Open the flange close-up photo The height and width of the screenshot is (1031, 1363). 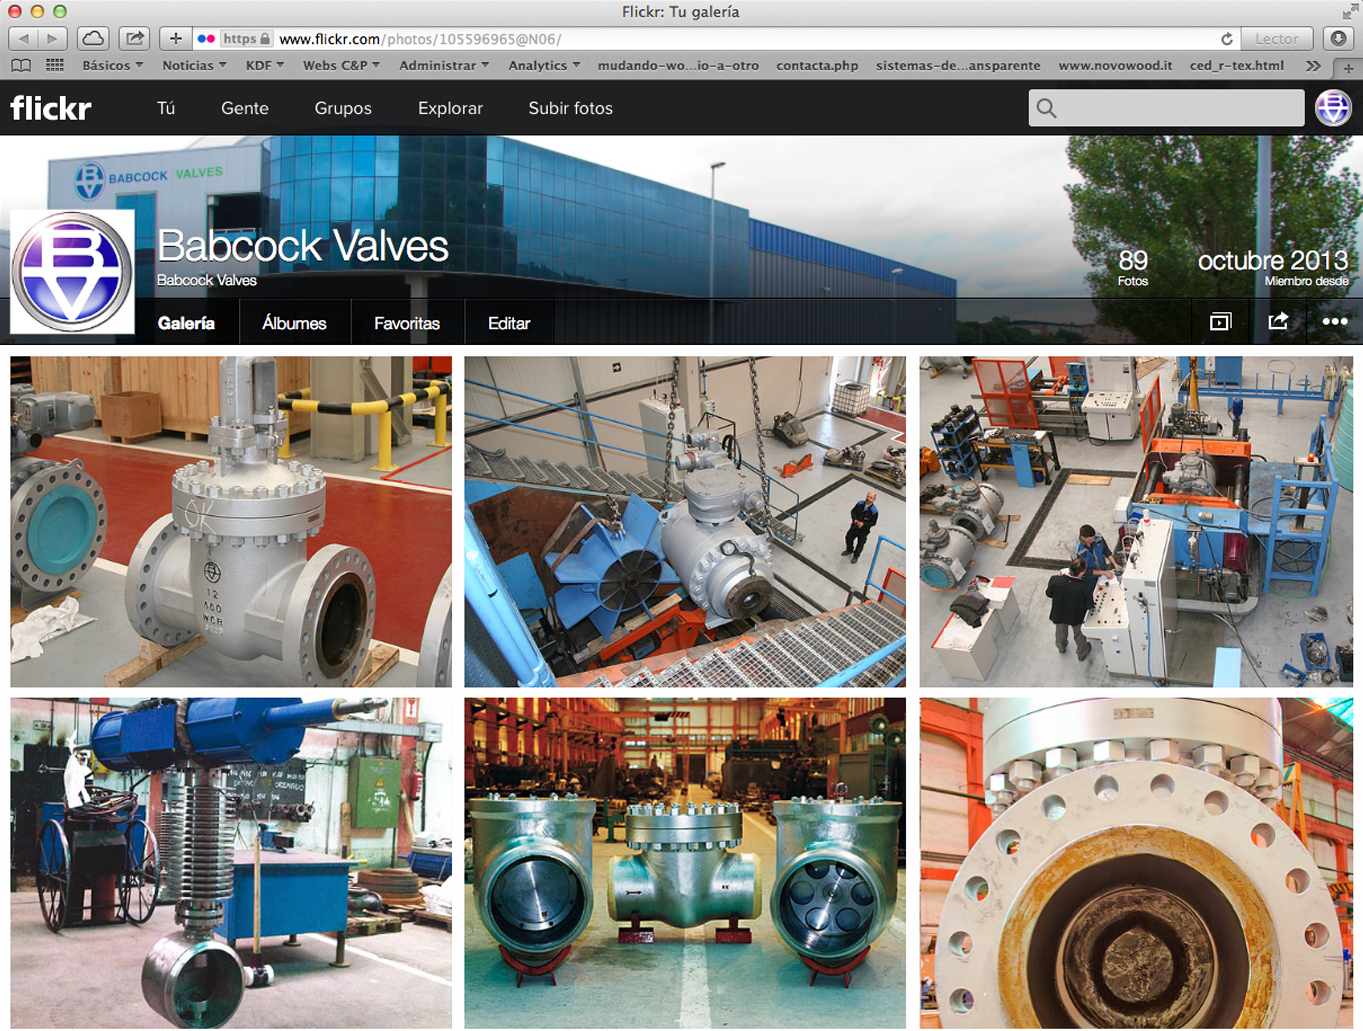[x=1136, y=863]
